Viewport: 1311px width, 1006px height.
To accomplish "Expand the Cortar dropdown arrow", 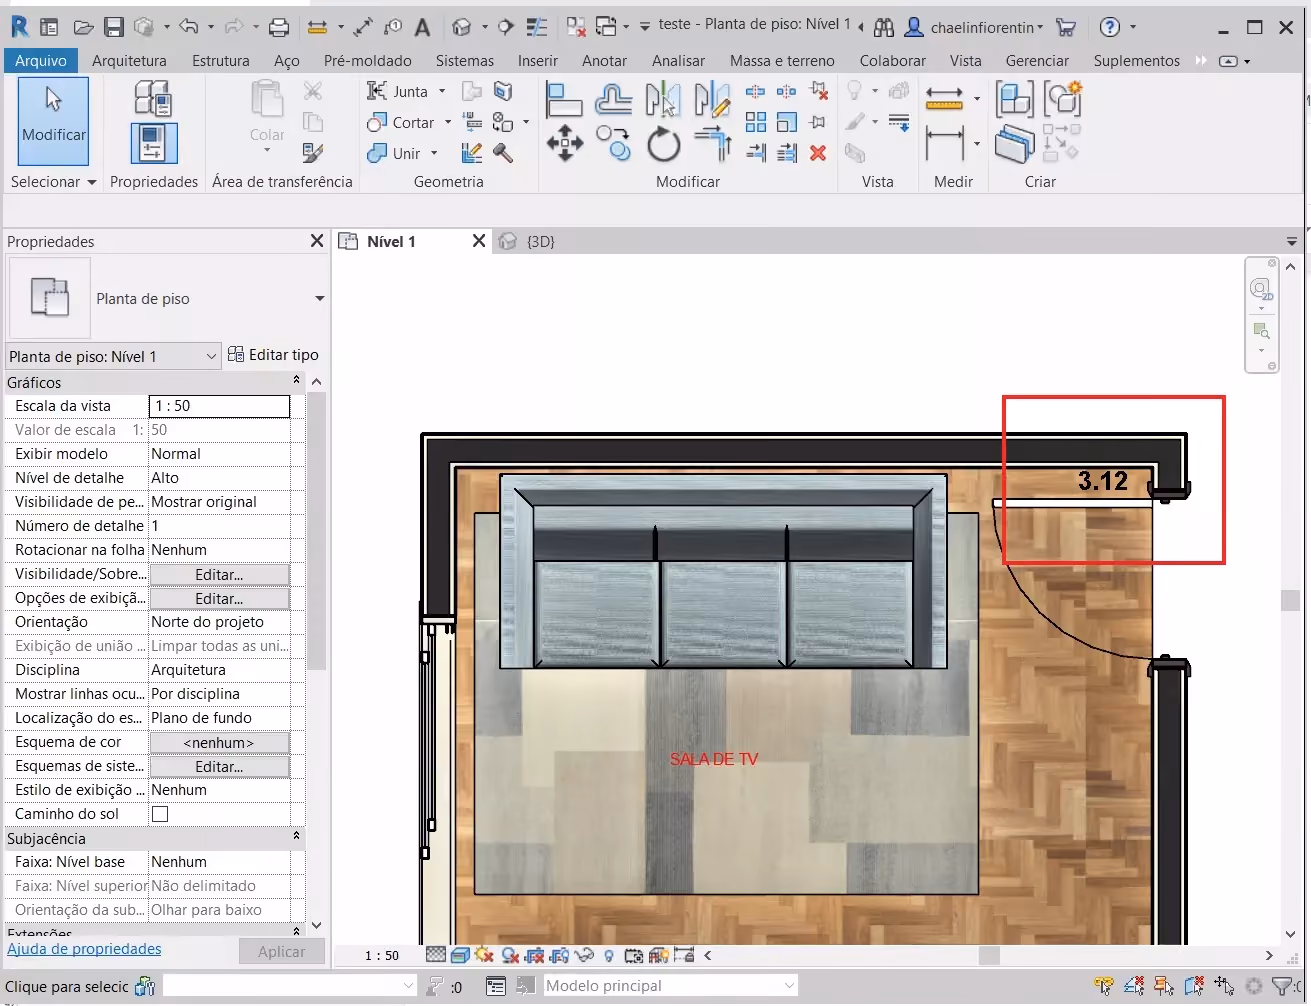I will [x=448, y=122].
